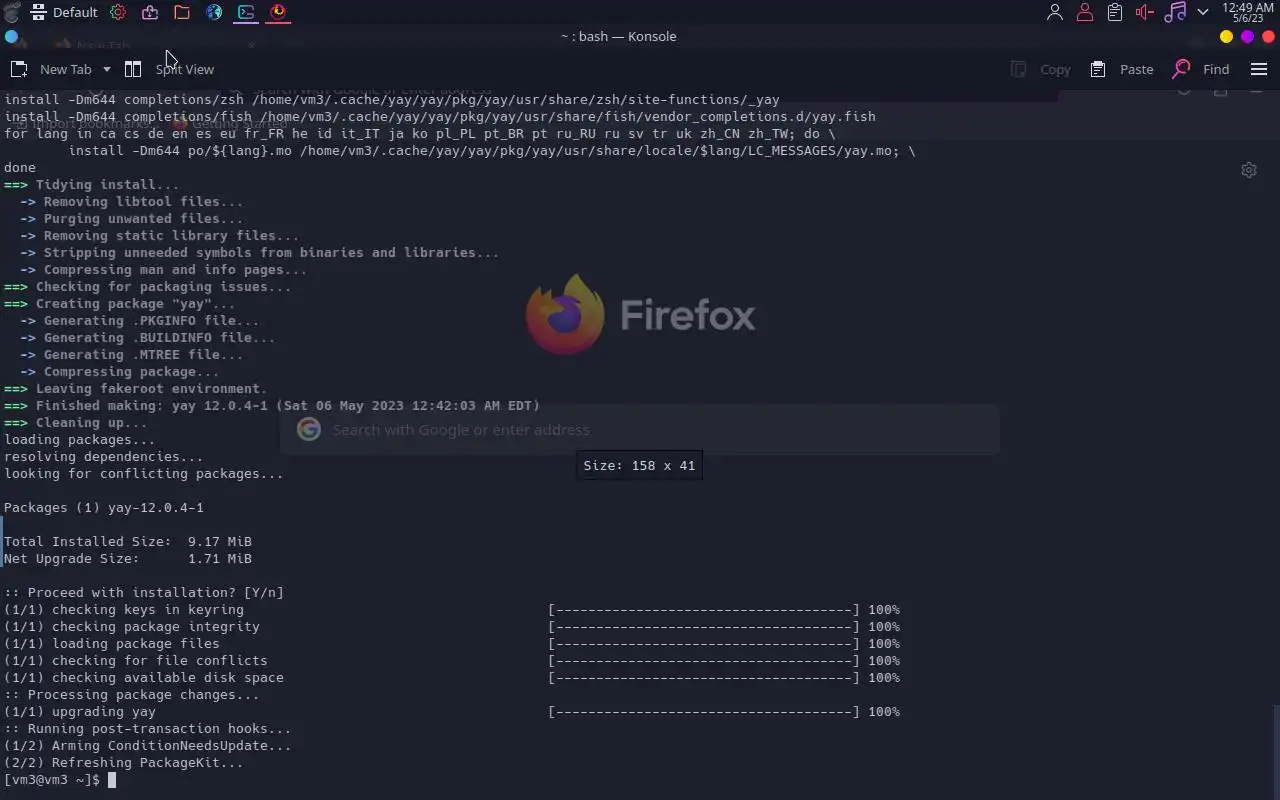
Task: Click 'Generating .MTREE file...' line
Action: 132,355
